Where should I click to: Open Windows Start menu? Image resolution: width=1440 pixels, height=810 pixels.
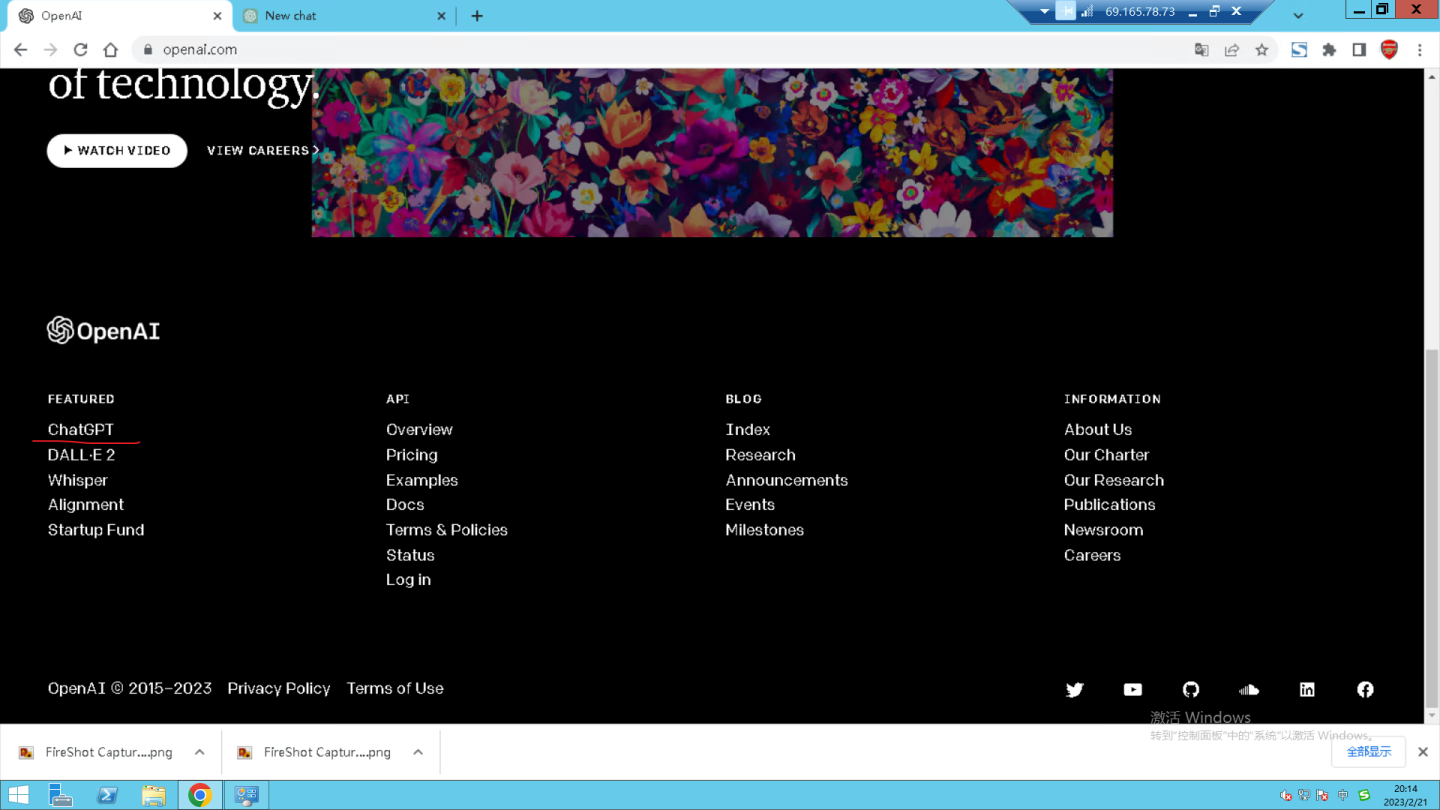tap(19, 795)
